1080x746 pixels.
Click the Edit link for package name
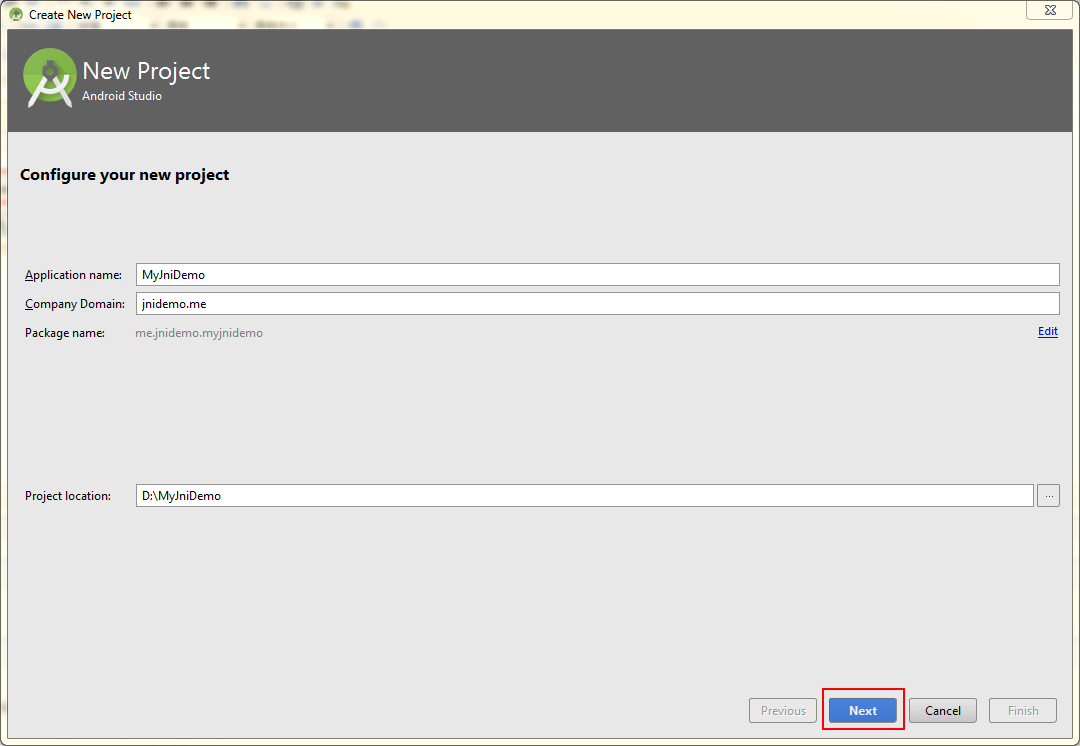coord(1048,331)
